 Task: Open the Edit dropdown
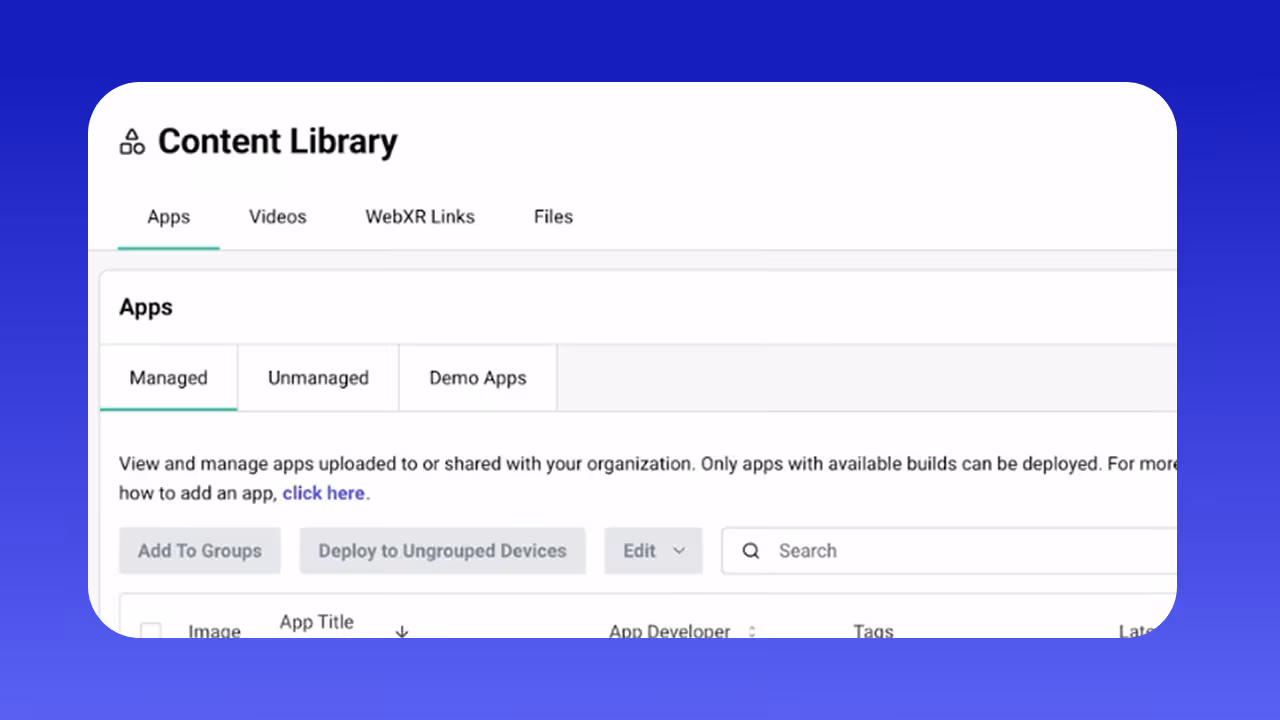pos(654,551)
